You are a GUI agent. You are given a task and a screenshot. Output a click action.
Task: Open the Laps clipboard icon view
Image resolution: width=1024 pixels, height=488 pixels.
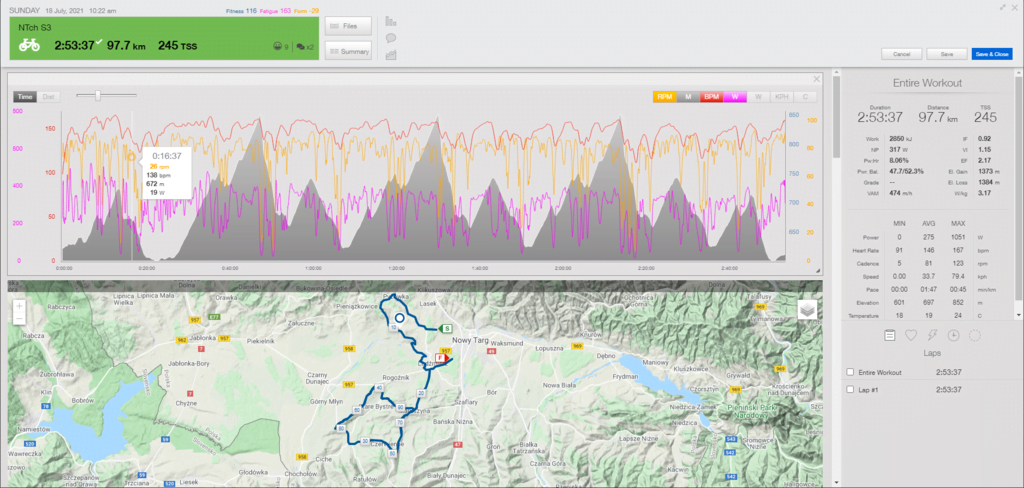click(889, 335)
